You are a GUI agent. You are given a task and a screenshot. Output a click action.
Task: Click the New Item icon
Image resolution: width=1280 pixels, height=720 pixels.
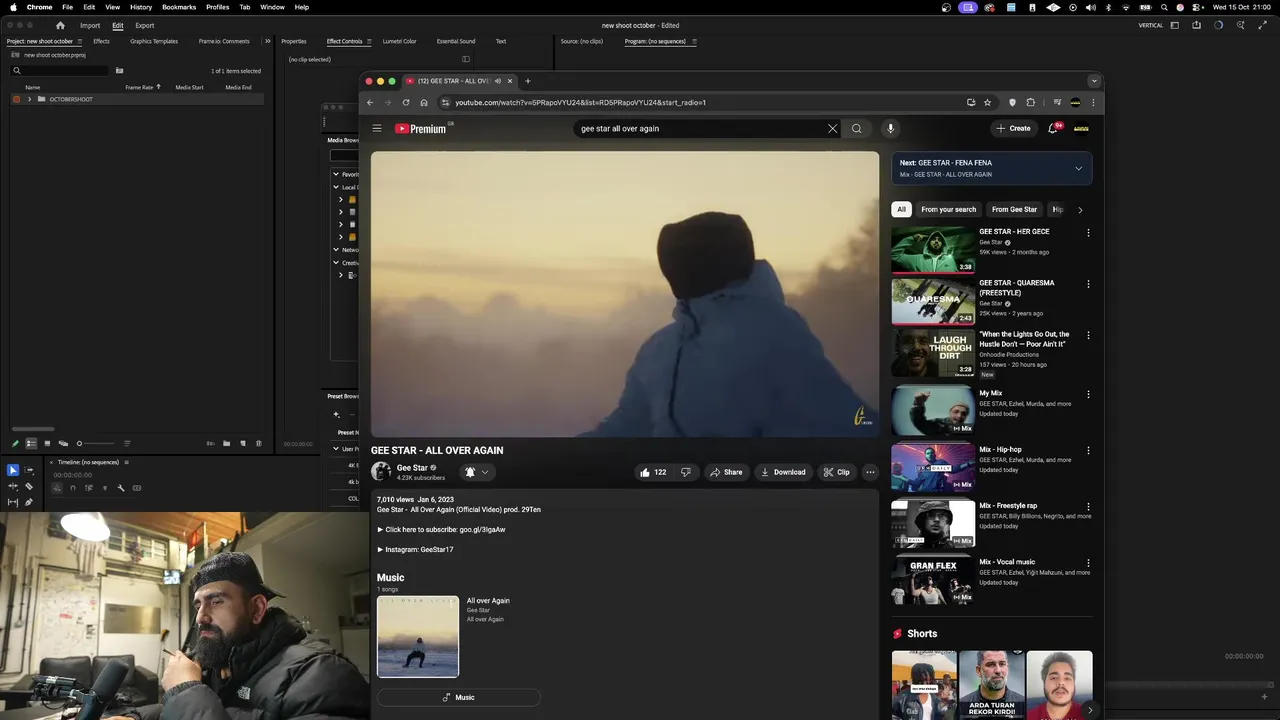coord(243,443)
